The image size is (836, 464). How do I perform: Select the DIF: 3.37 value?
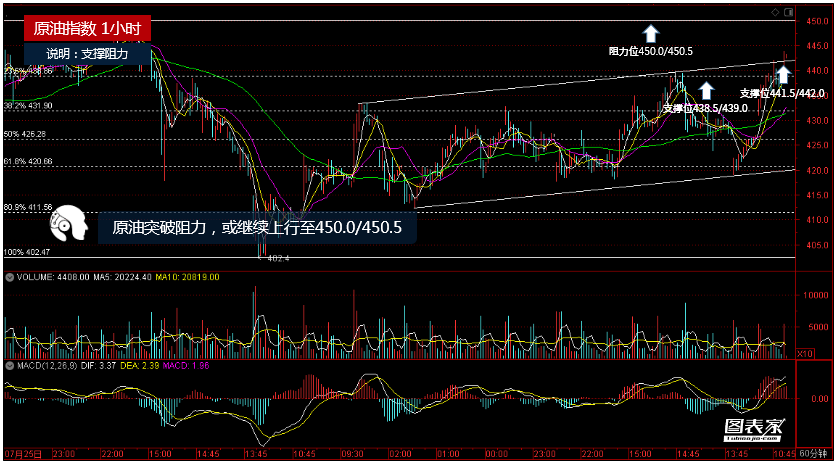point(98,366)
